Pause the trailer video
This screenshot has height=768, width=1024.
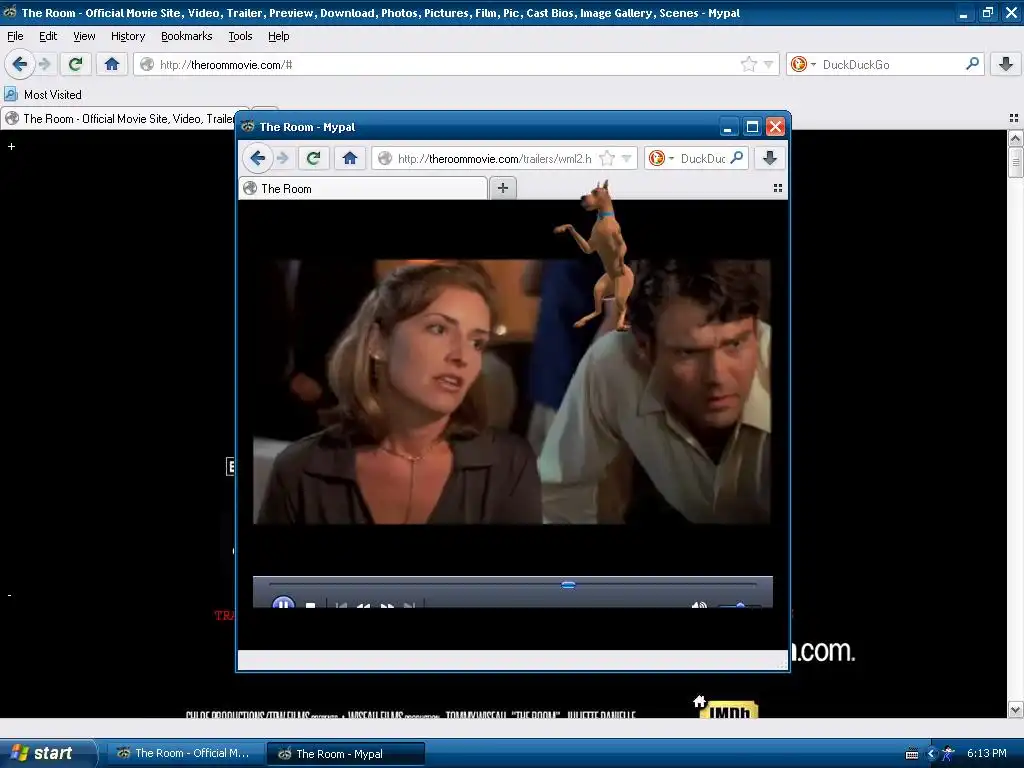(x=283, y=603)
